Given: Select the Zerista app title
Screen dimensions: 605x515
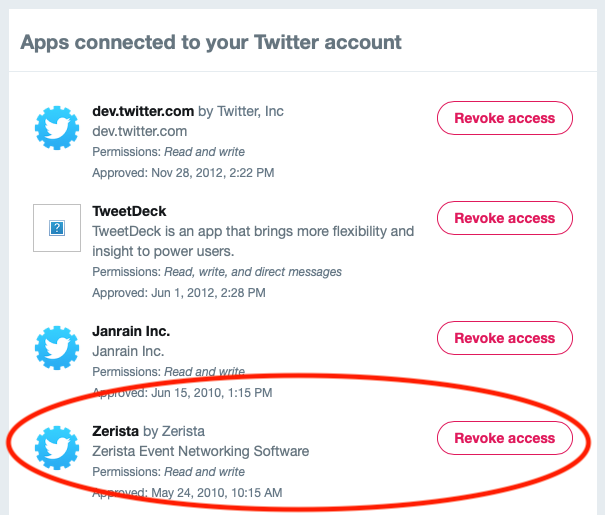Looking at the screenshot, I should 115,431.
